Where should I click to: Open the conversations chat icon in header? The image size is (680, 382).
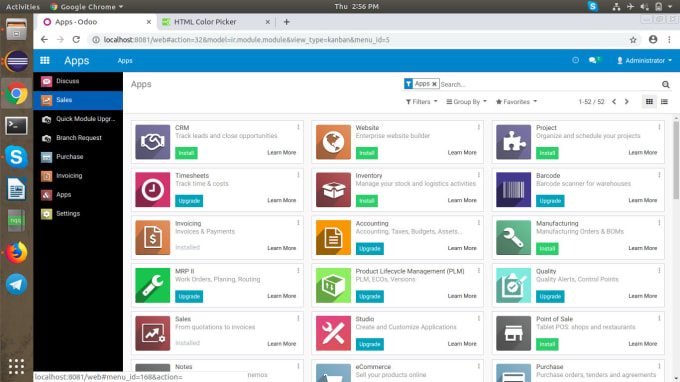[x=593, y=60]
